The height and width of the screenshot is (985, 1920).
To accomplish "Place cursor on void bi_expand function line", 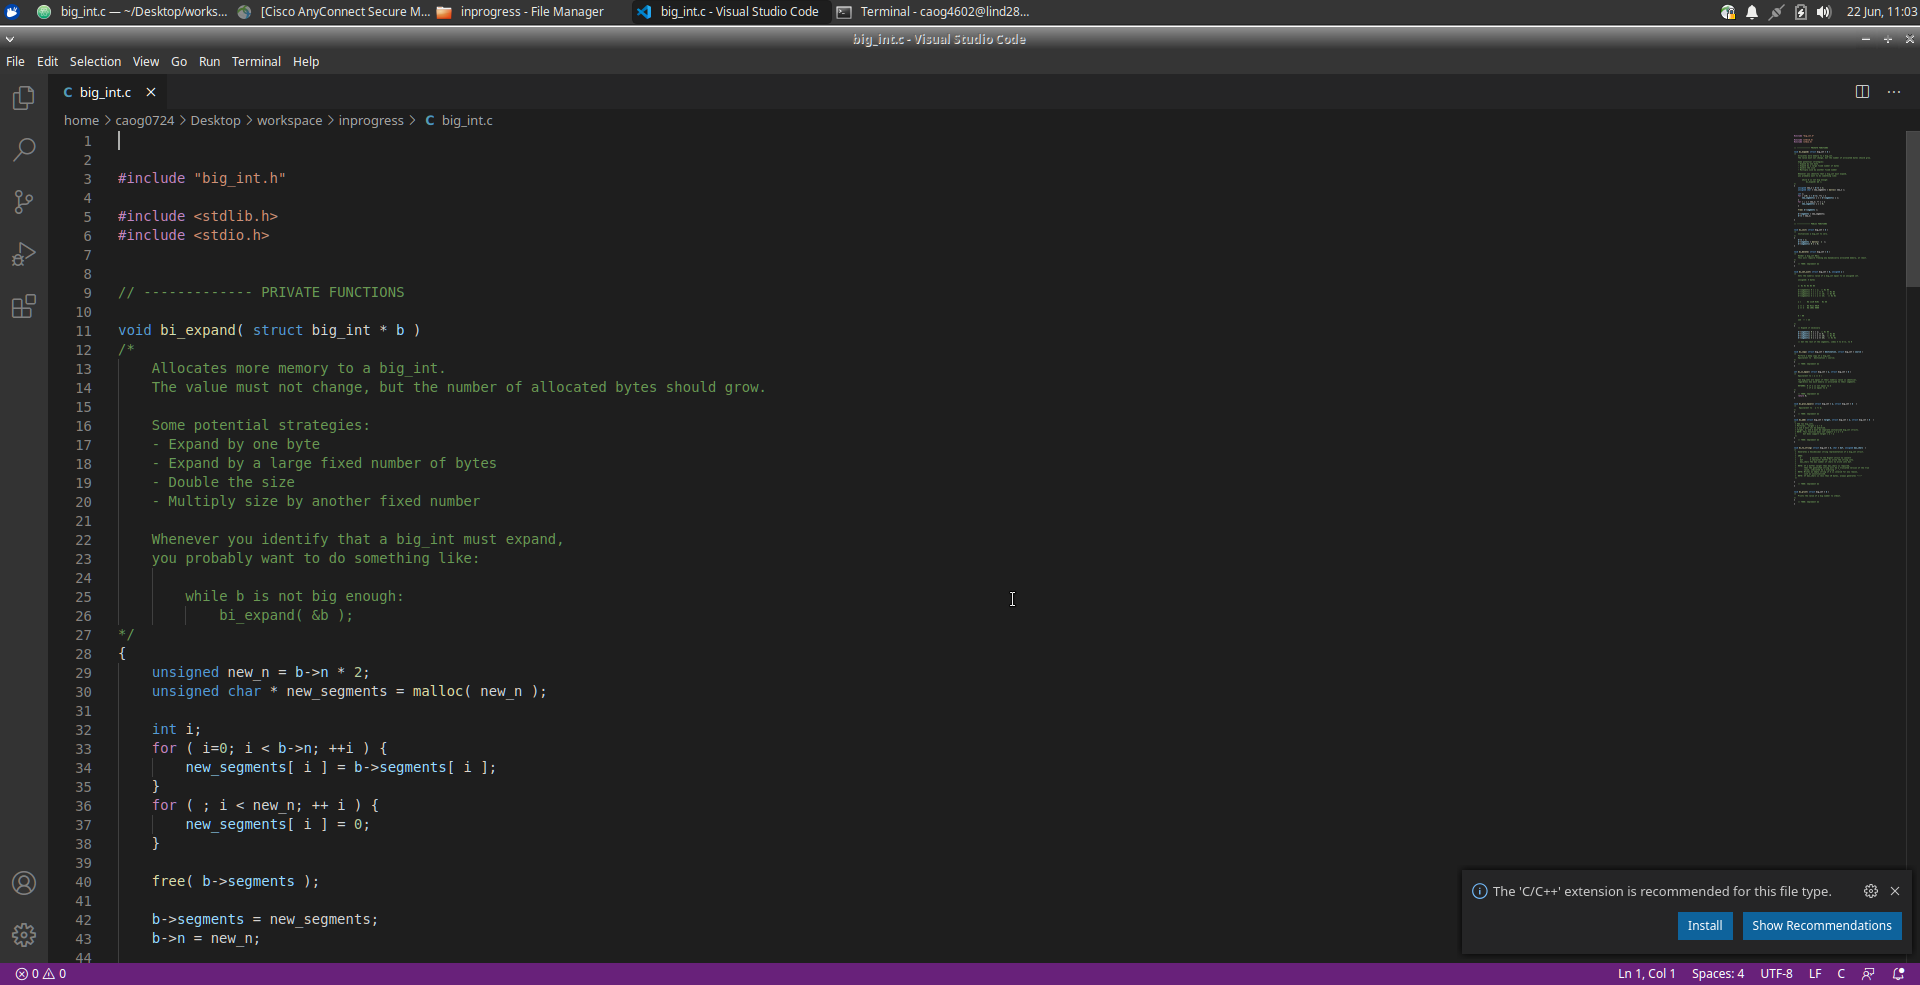I will click(269, 330).
